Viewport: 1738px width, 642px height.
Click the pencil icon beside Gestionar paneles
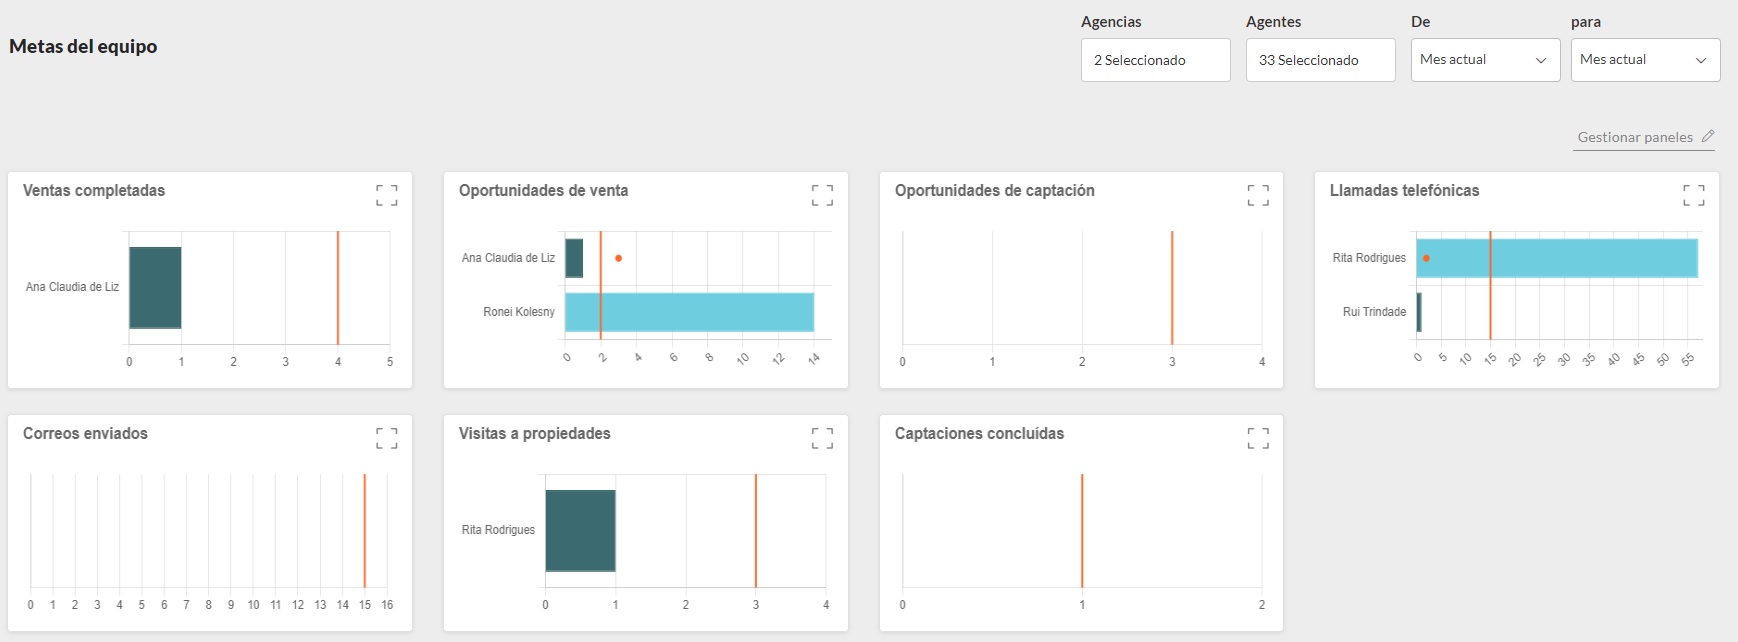[x=1708, y=137]
